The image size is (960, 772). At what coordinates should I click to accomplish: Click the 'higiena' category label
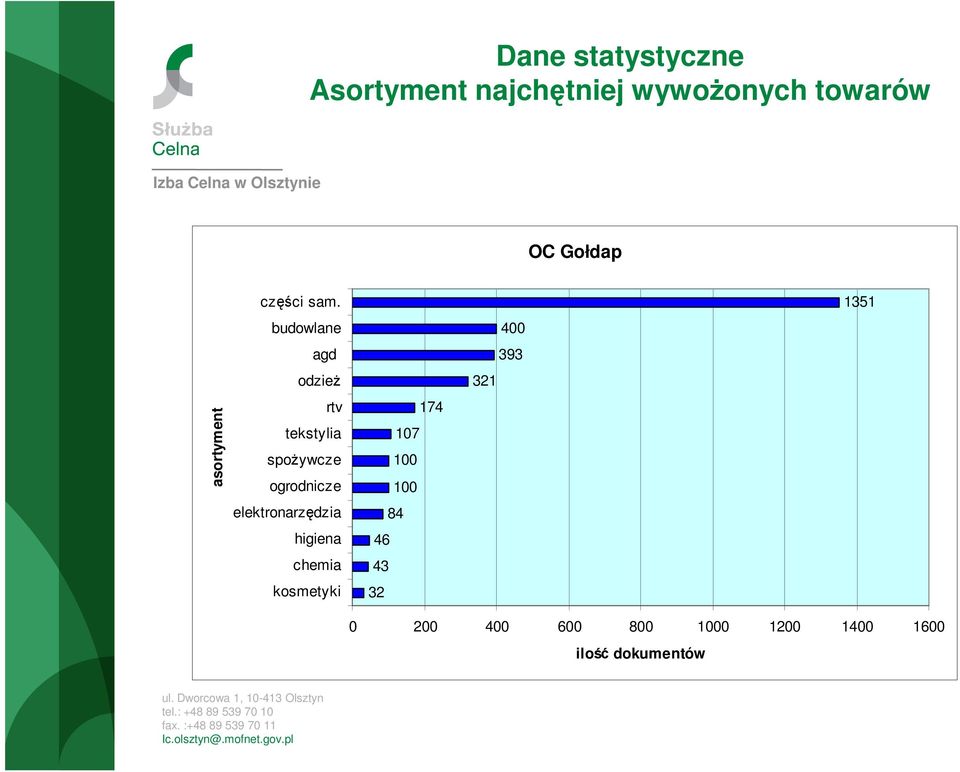(x=318, y=539)
